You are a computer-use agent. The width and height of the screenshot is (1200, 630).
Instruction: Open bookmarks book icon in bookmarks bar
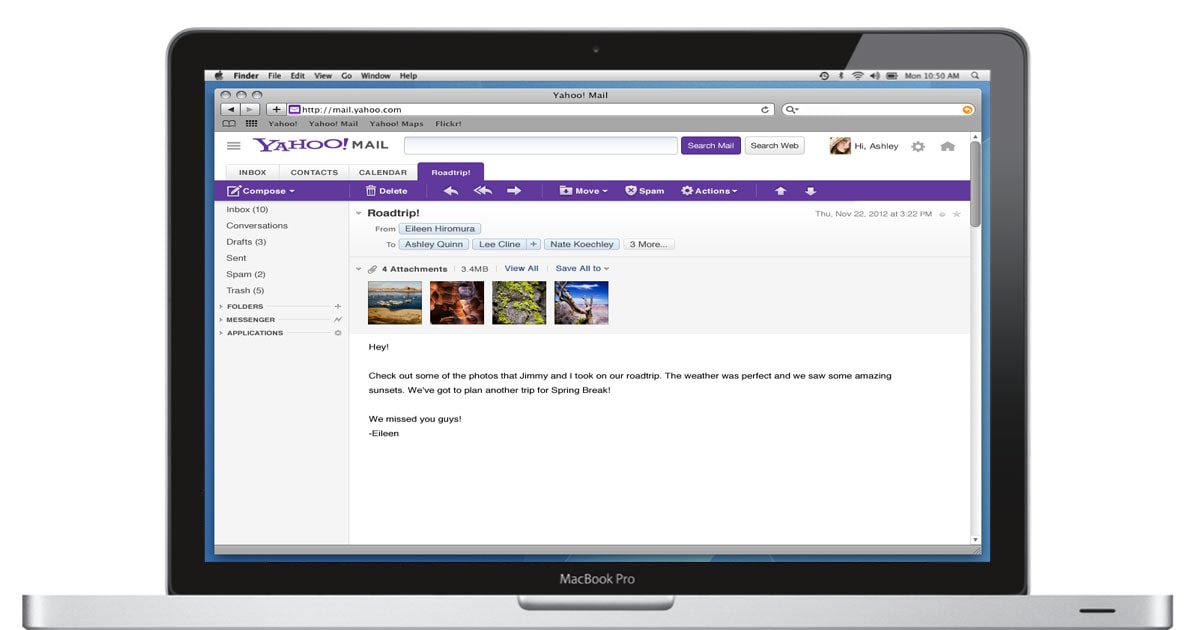point(229,124)
